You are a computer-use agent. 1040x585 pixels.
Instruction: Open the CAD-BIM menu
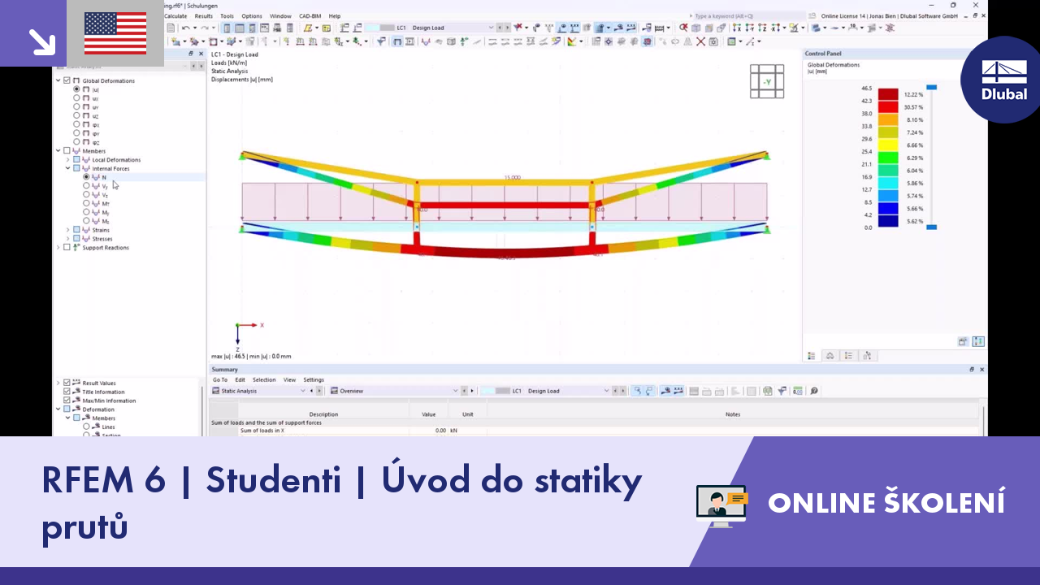[310, 16]
